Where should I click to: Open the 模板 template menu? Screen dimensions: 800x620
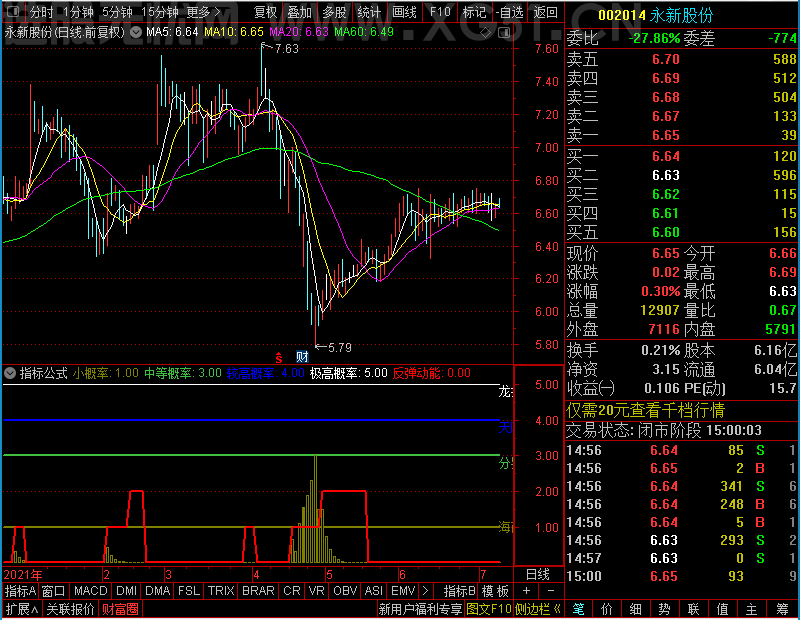point(495,591)
